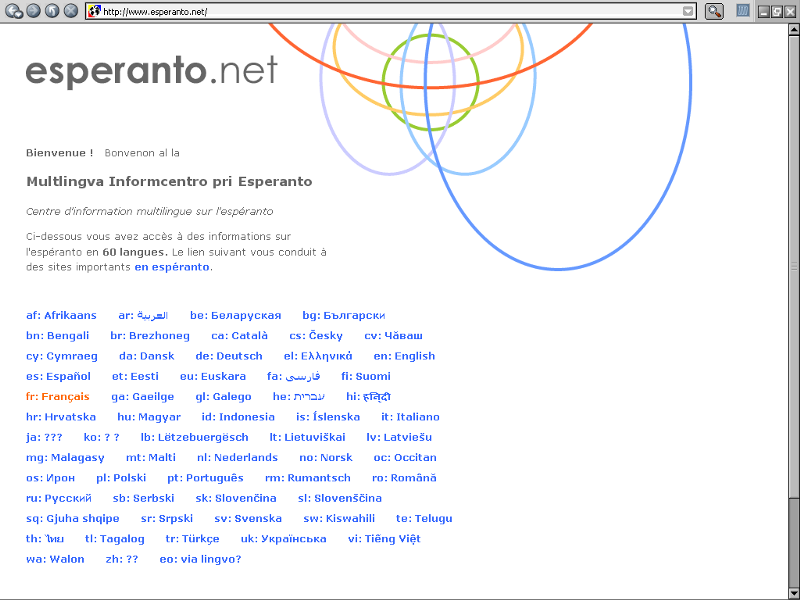The height and width of the screenshot is (600, 800).
Task: Open the "en espéranto" link
Action: (x=172, y=267)
